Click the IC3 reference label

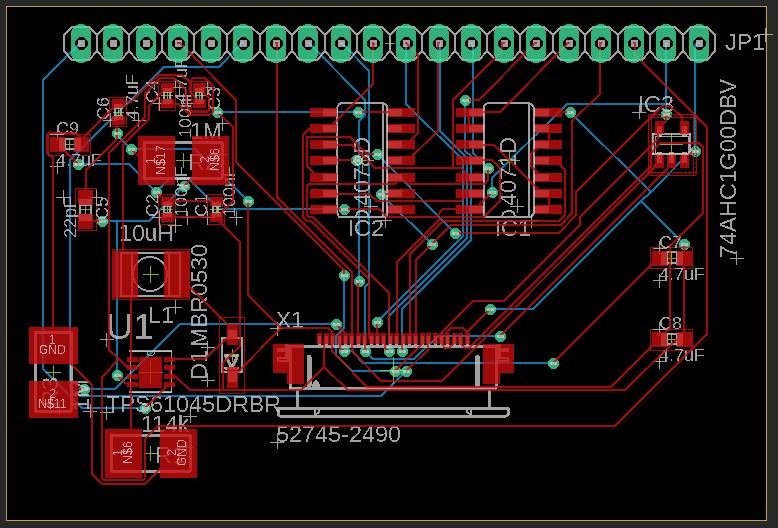point(655,105)
